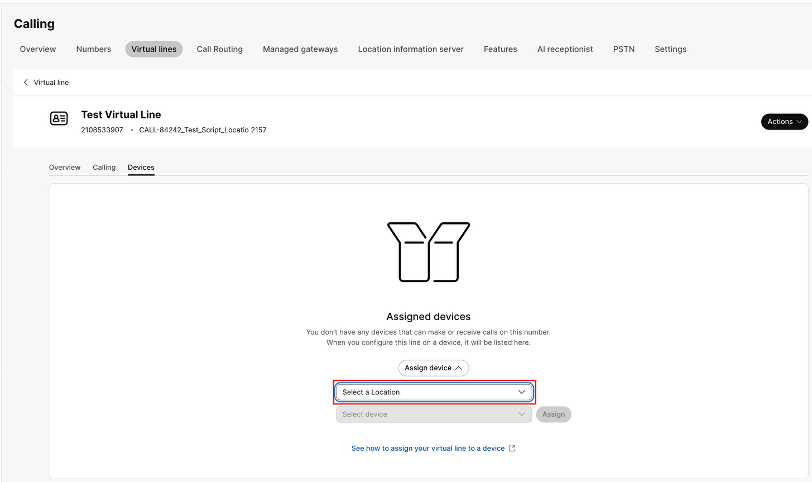
Task: Open the Select a Location dropdown
Action: tap(434, 392)
